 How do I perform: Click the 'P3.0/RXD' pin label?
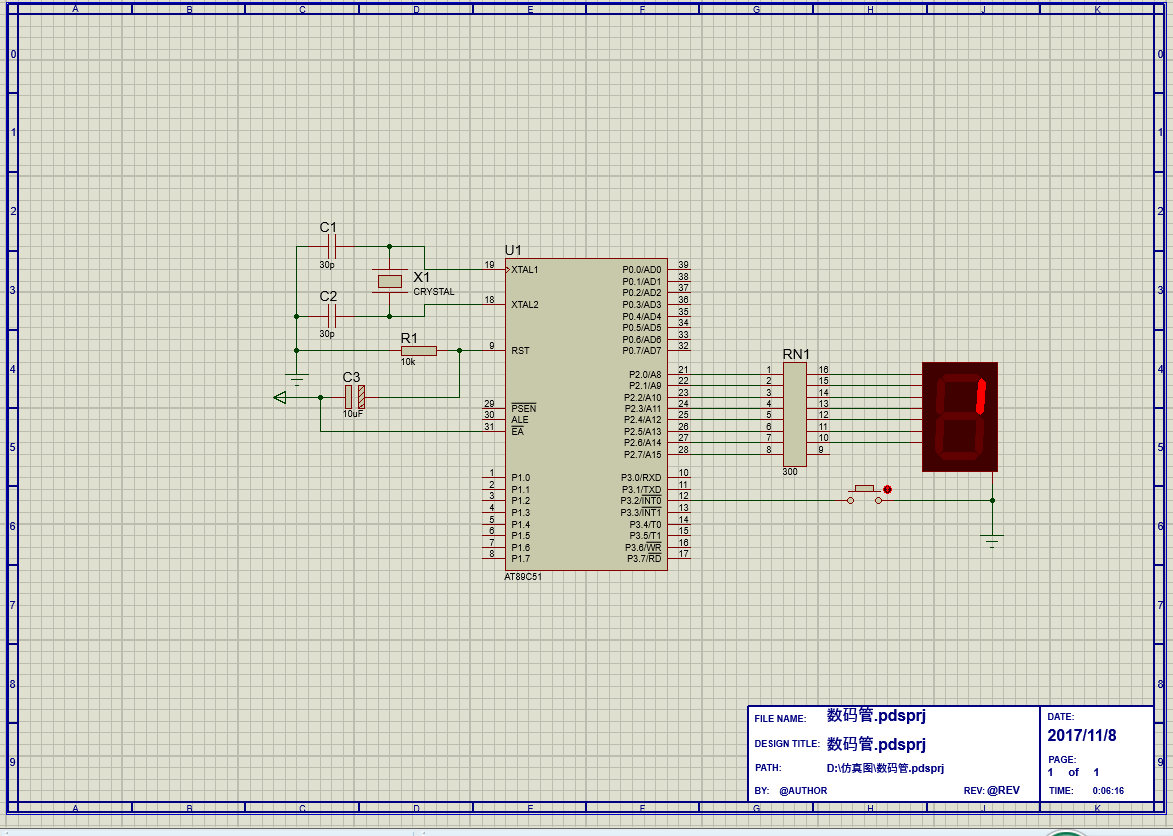(641, 478)
